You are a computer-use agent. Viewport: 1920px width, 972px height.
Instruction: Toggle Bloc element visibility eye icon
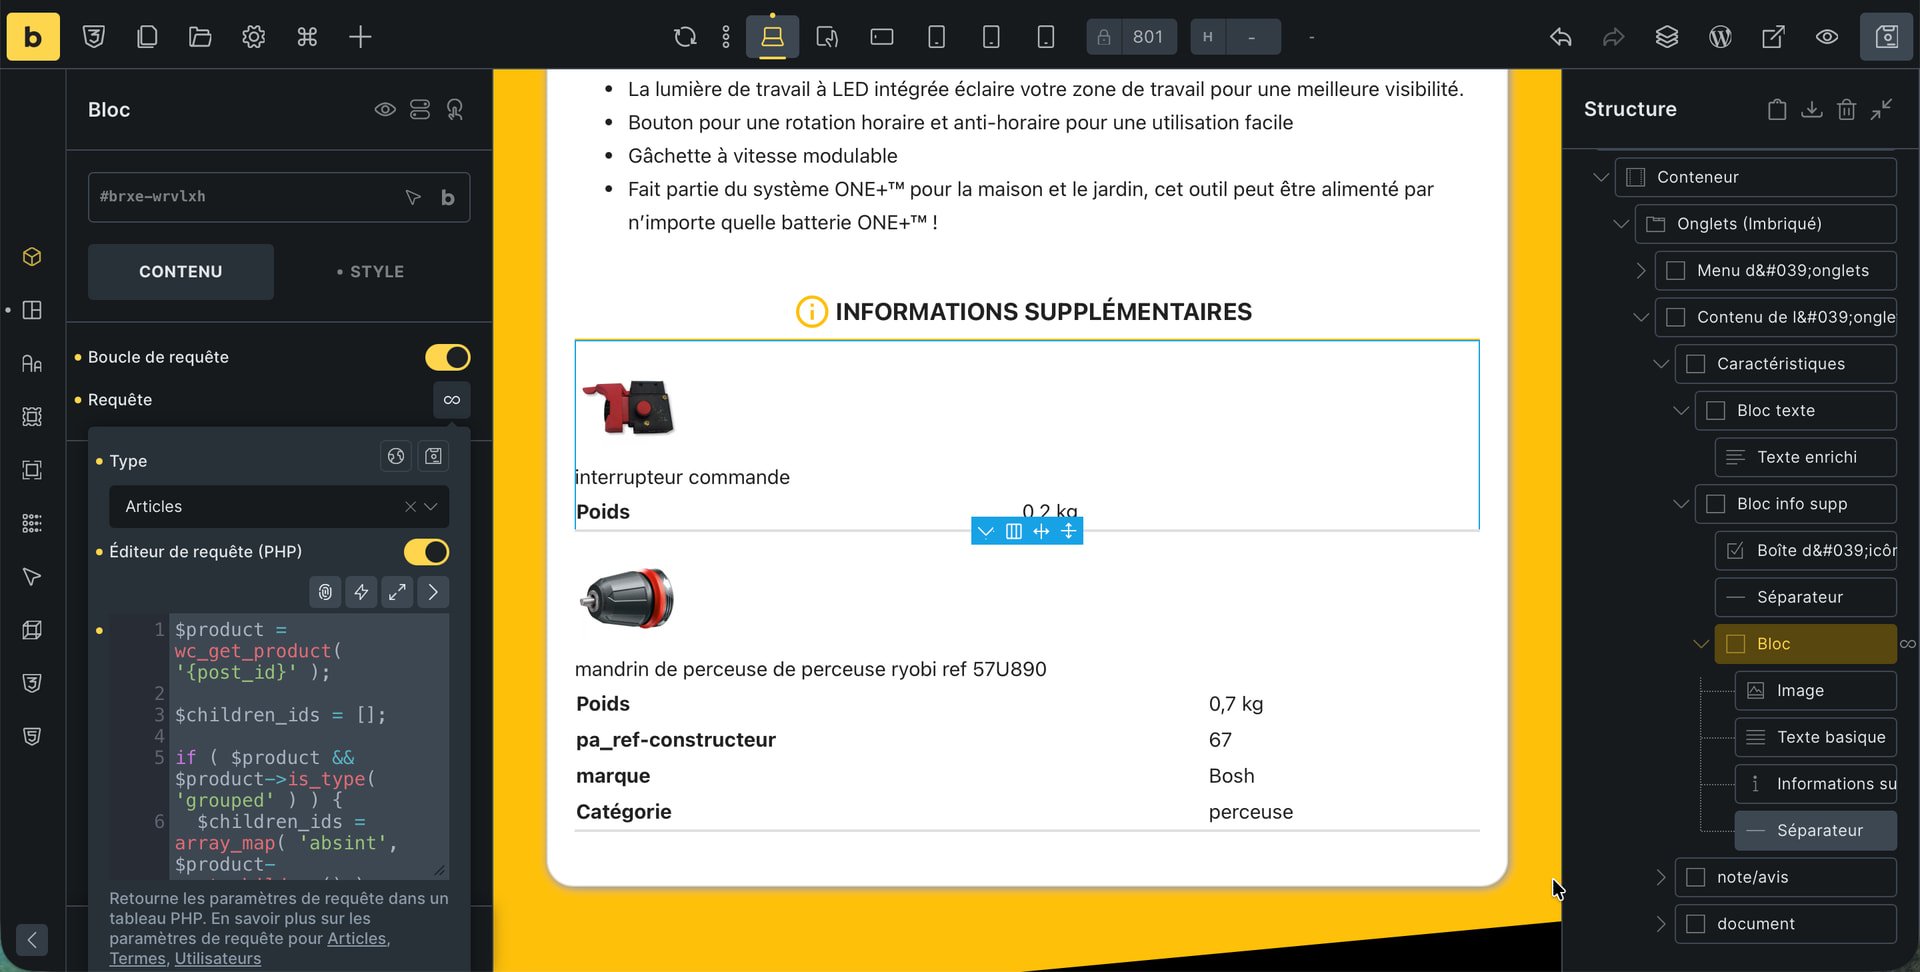(385, 109)
